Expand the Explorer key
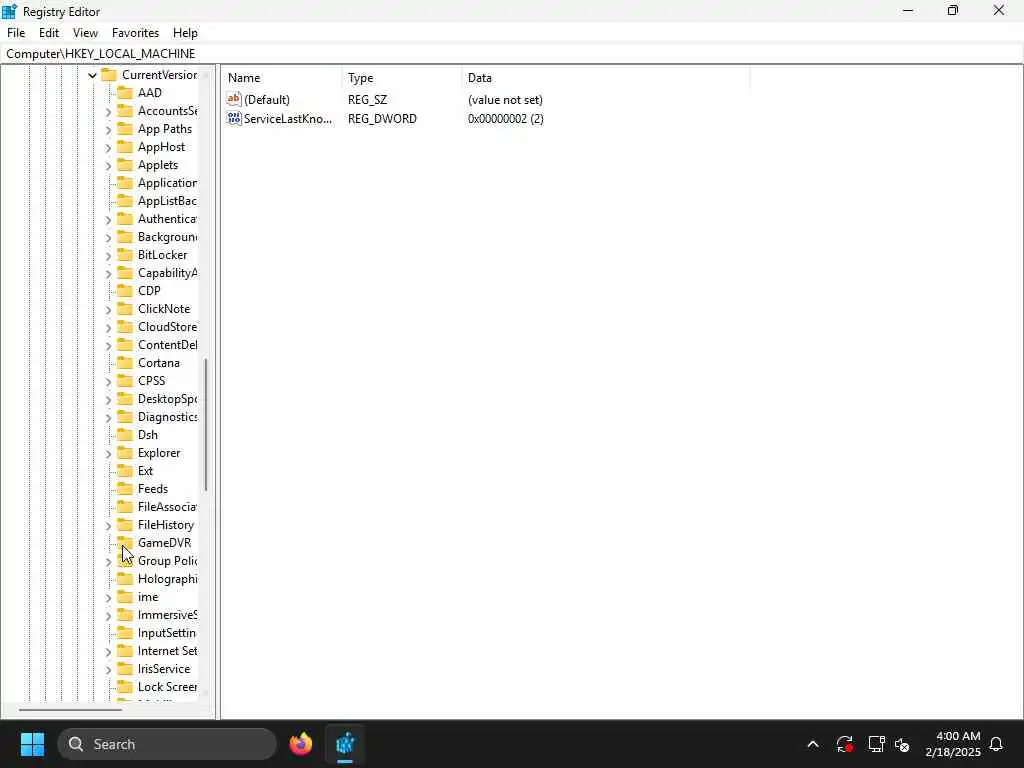 [108, 453]
